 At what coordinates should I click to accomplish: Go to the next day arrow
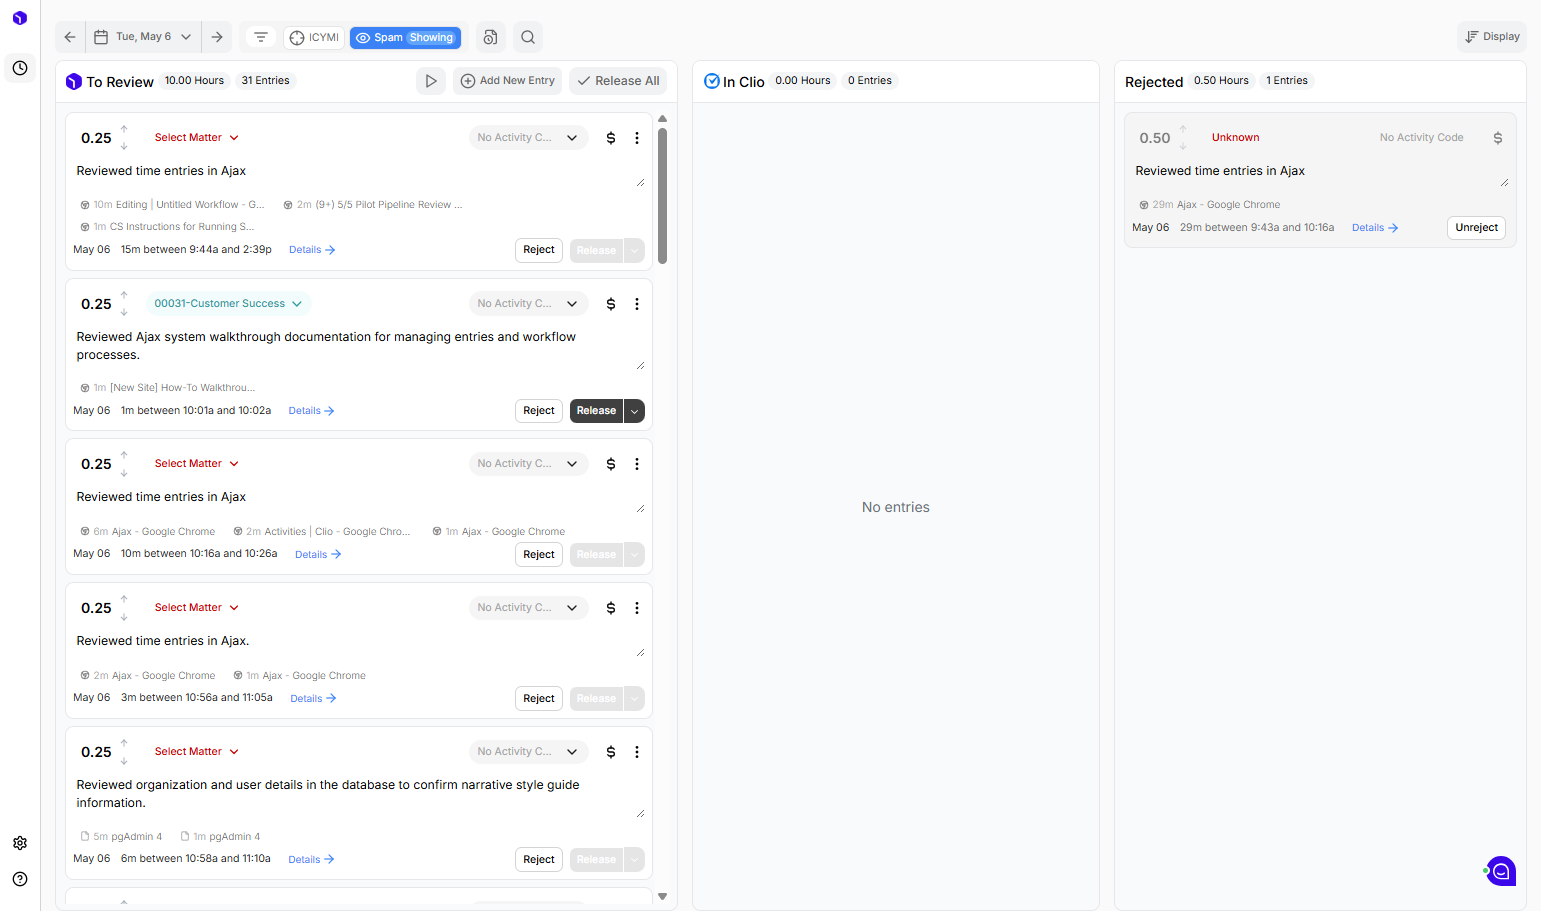tap(217, 37)
